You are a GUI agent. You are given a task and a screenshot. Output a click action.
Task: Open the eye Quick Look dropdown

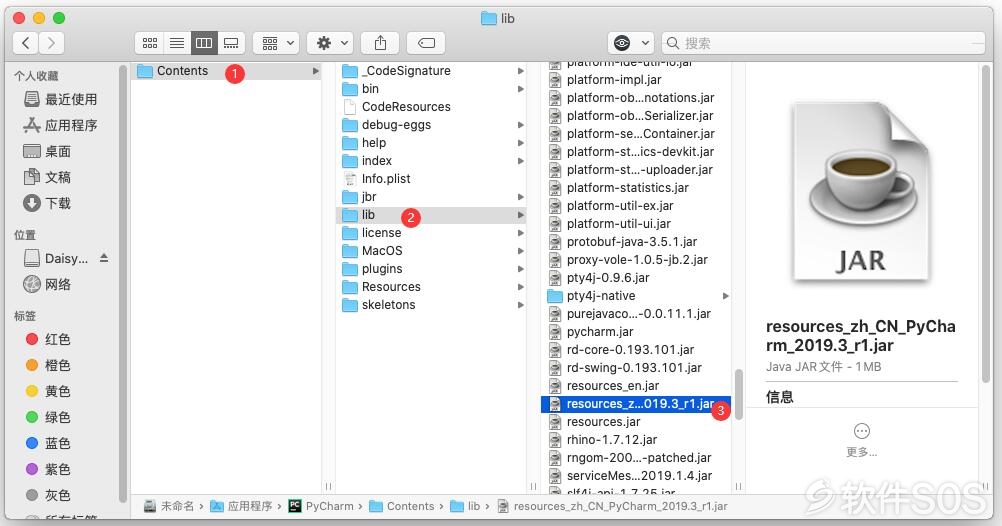pyautogui.click(x=630, y=43)
